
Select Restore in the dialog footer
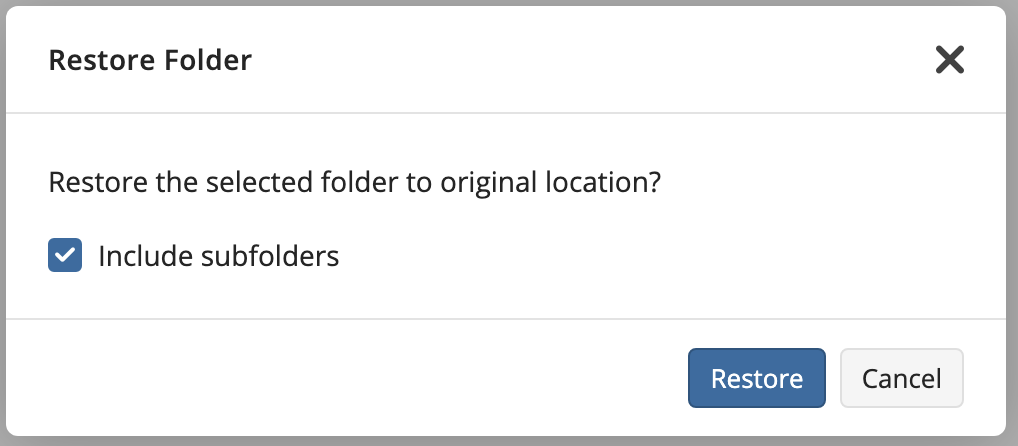pyautogui.click(x=756, y=378)
